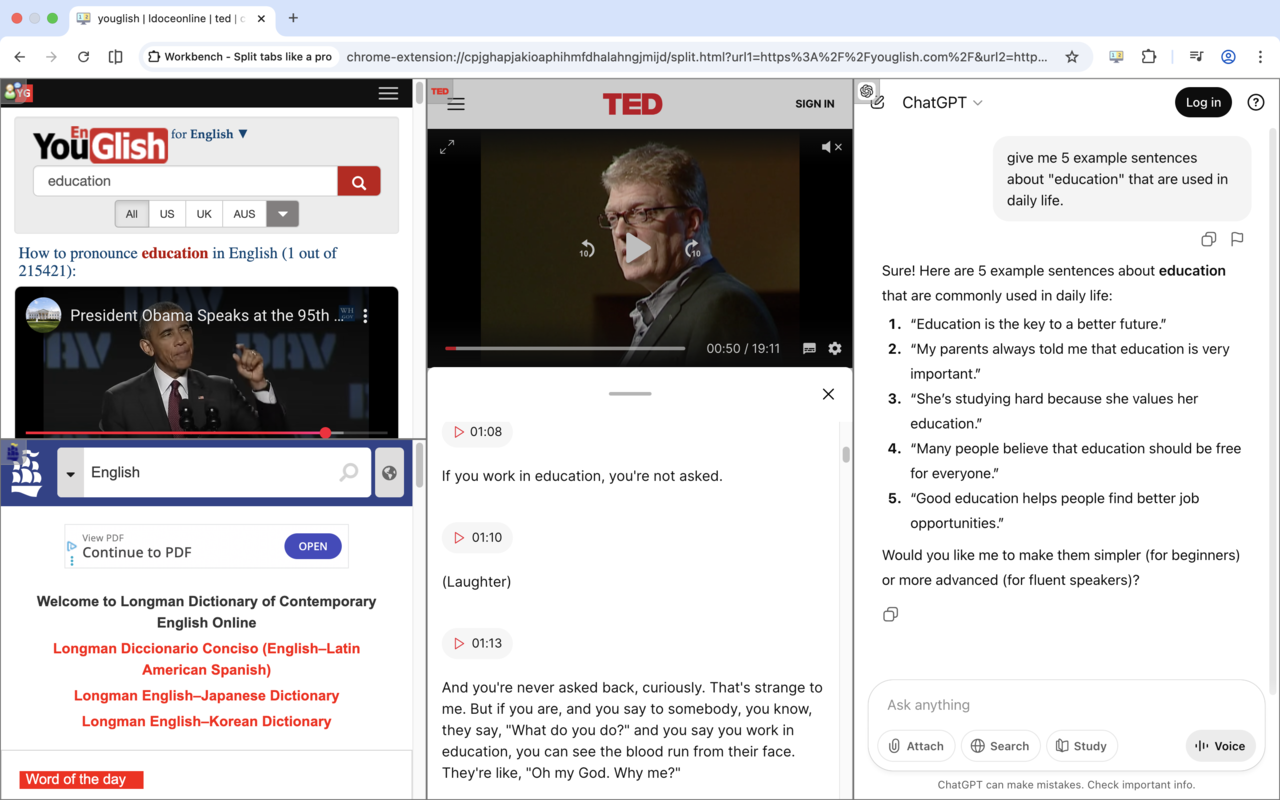Open the Longman dictionary selector dropdown
Viewport: 1280px width, 800px height.
[x=70, y=473]
